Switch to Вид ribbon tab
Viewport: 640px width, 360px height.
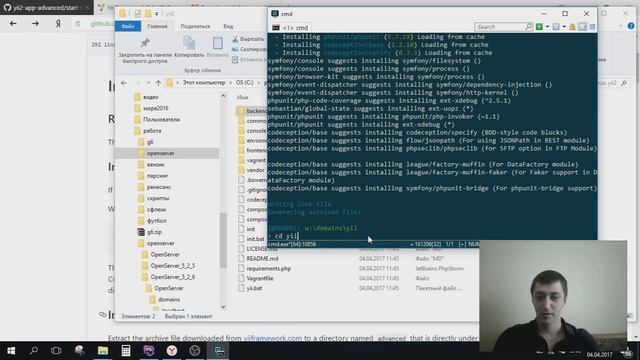click(x=228, y=26)
